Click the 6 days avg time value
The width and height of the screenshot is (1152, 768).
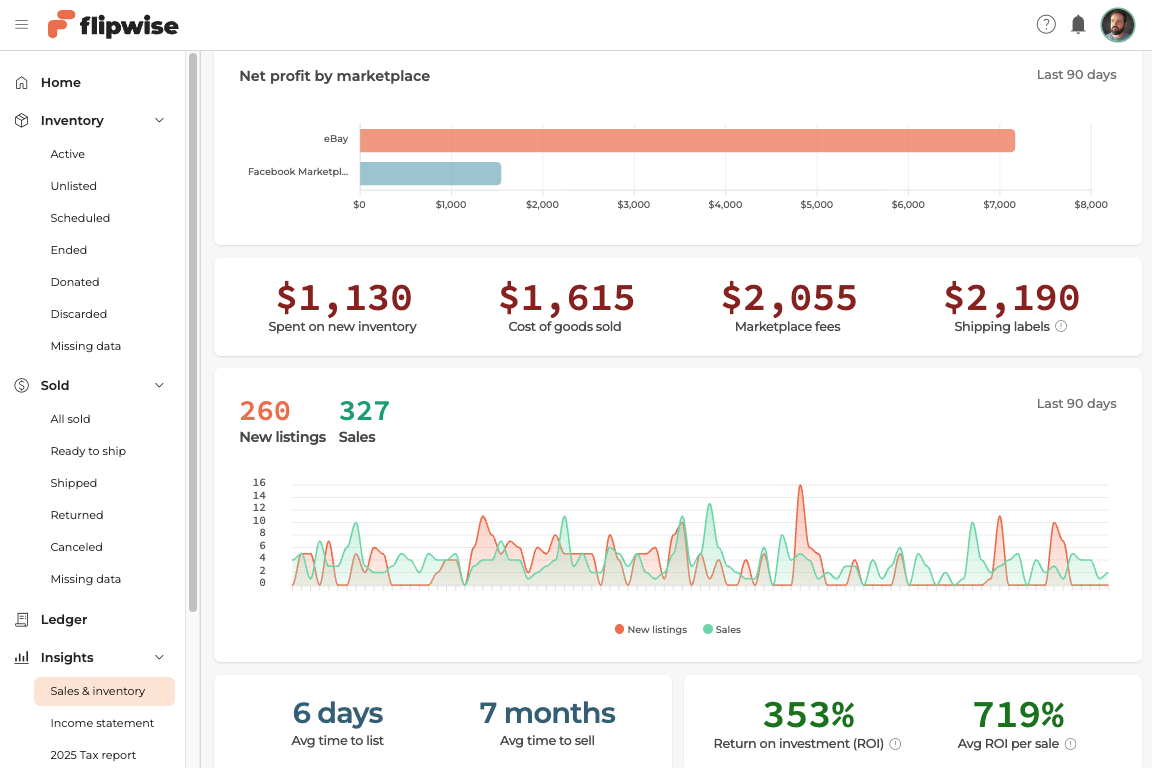tap(337, 713)
